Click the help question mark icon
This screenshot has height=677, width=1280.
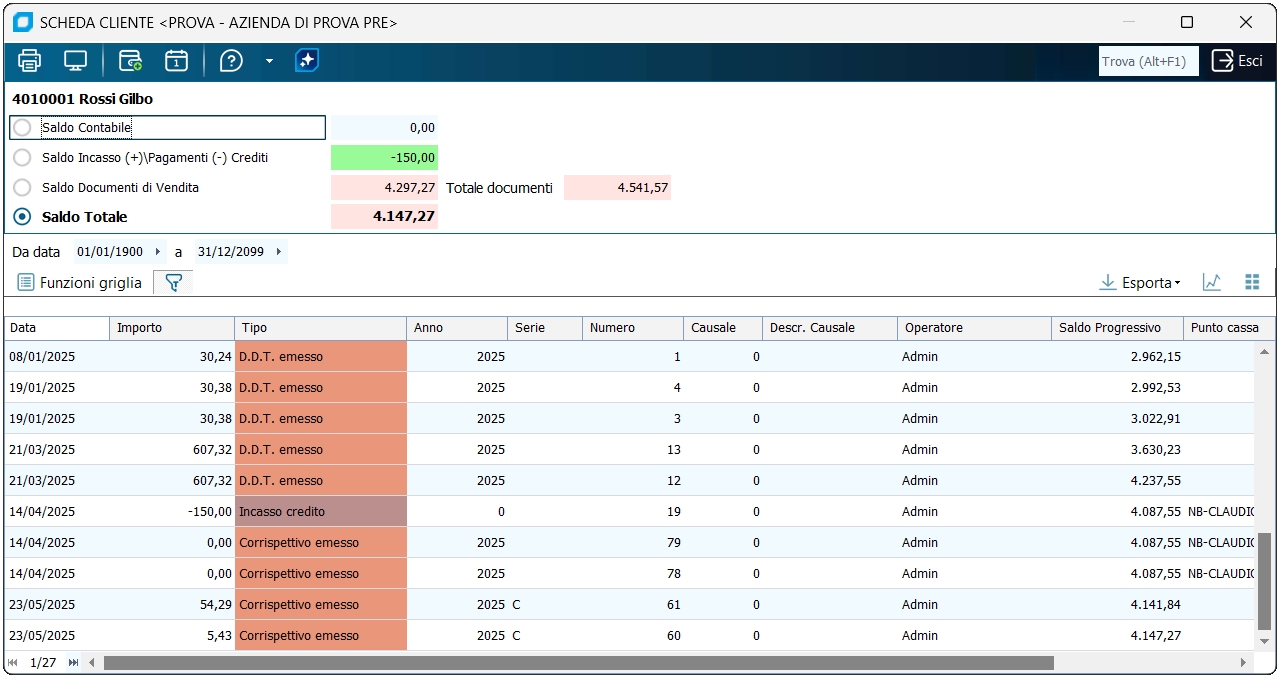point(231,61)
